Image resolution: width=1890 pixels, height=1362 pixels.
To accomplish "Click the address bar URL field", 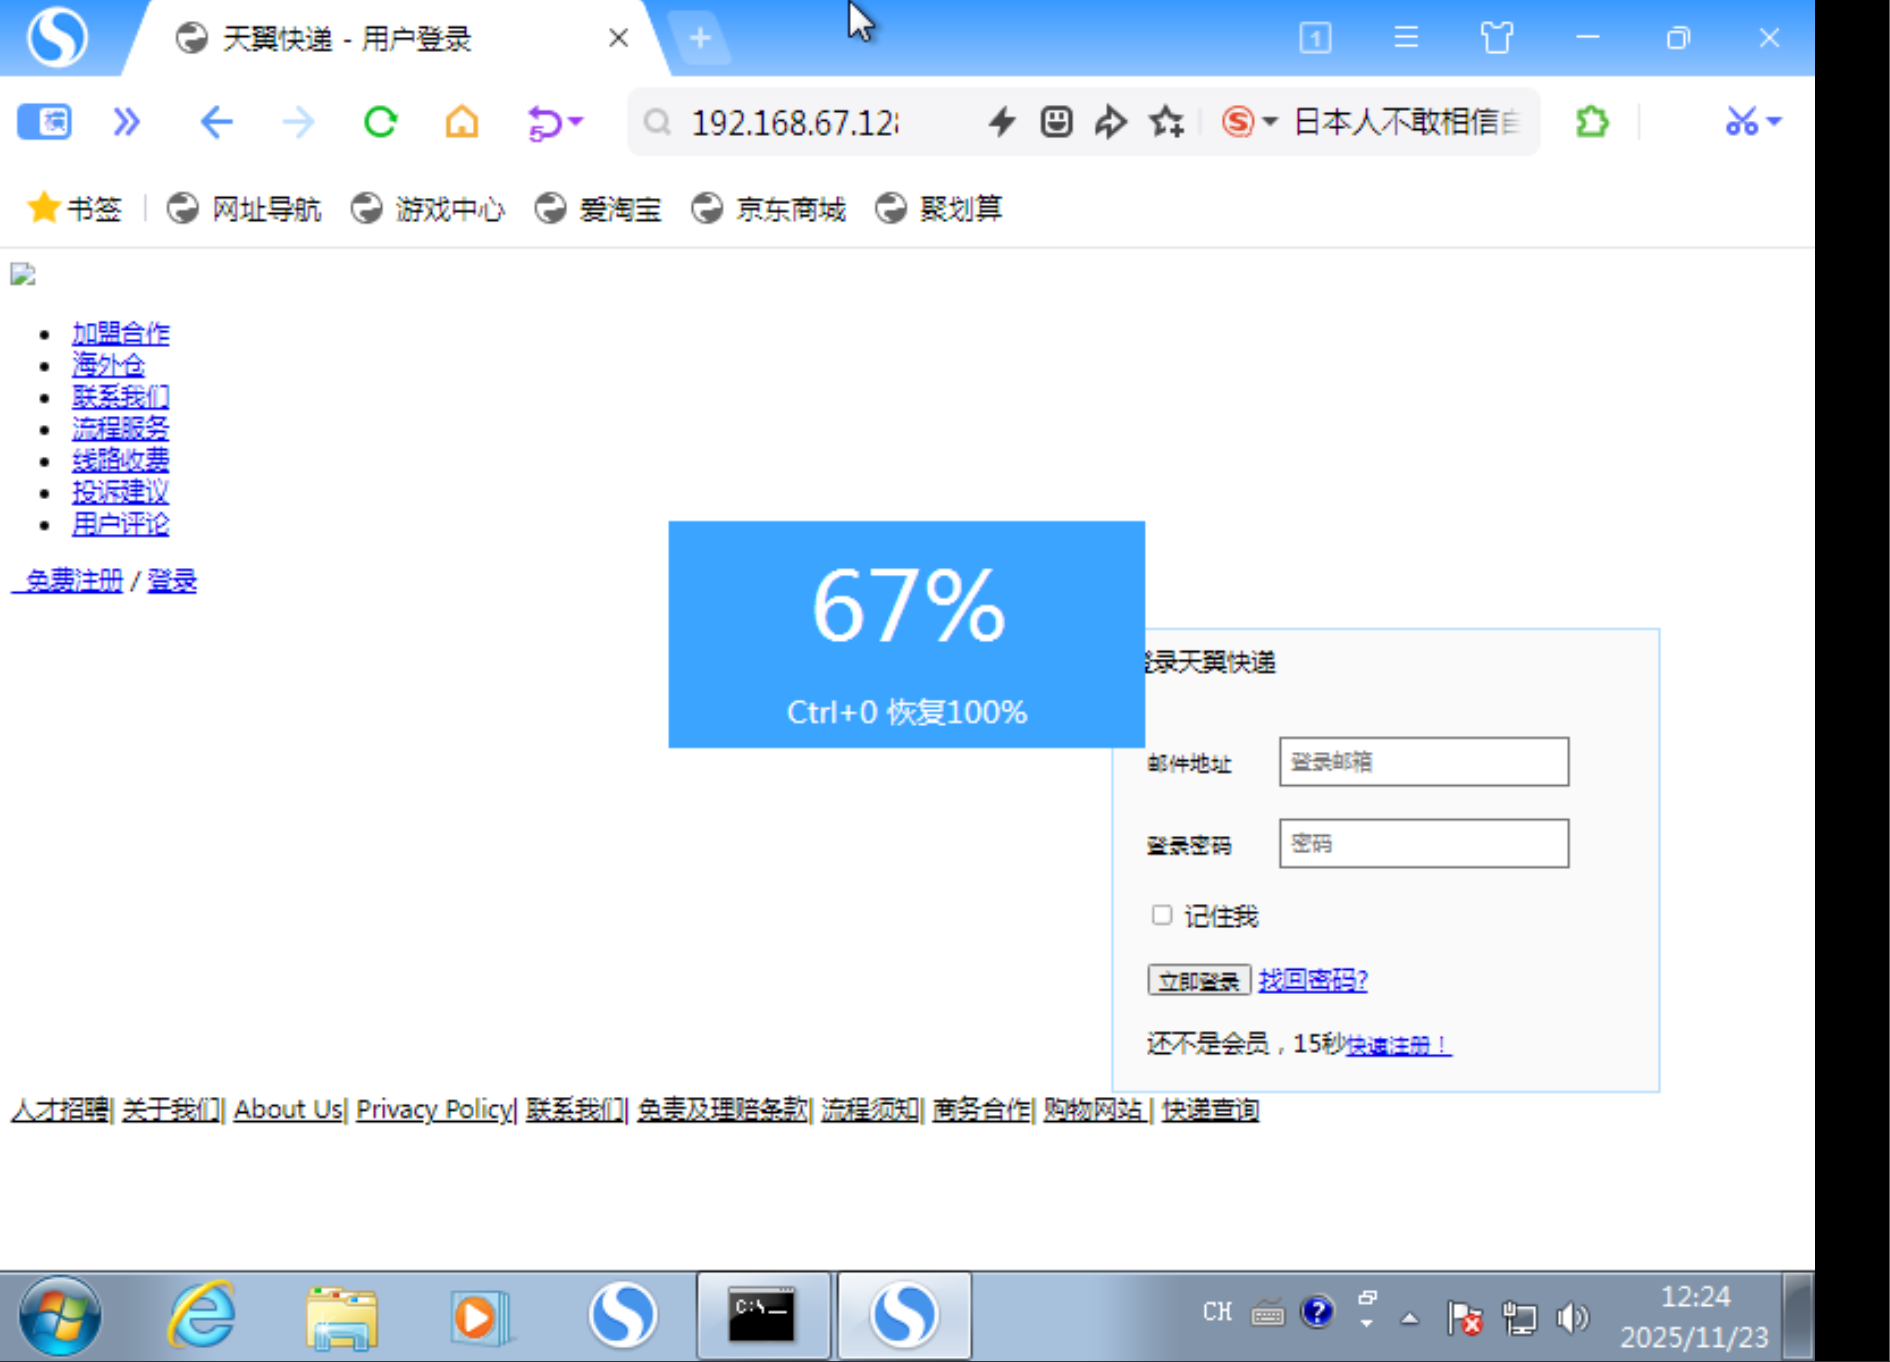I will pyautogui.click(x=796, y=123).
